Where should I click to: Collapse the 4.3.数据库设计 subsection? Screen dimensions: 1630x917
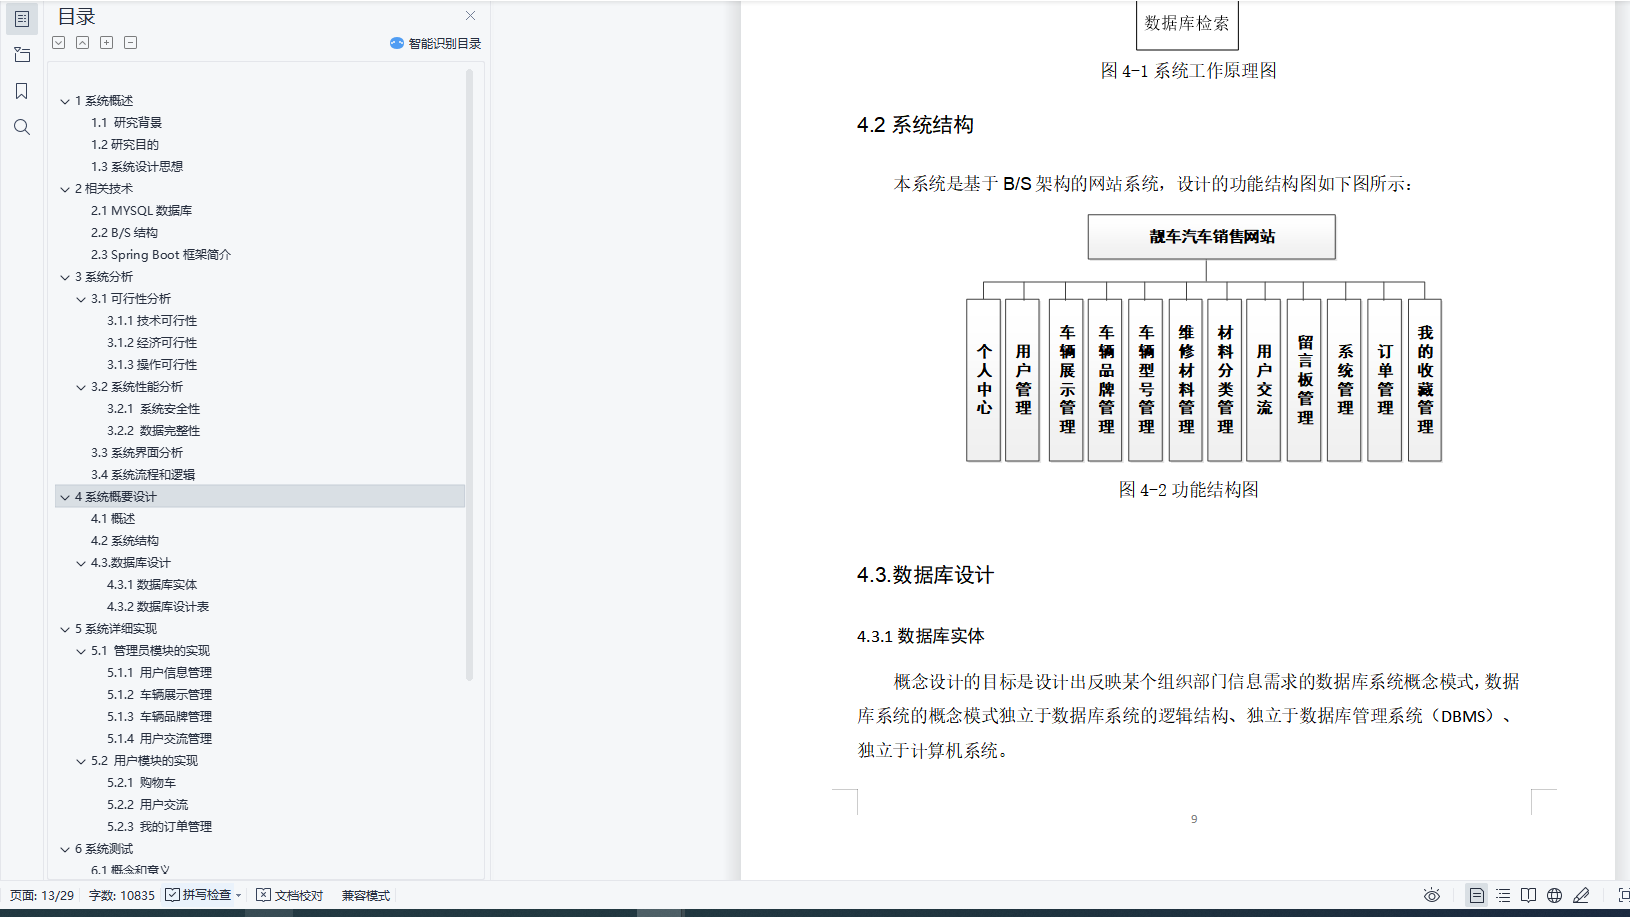[x=81, y=563]
